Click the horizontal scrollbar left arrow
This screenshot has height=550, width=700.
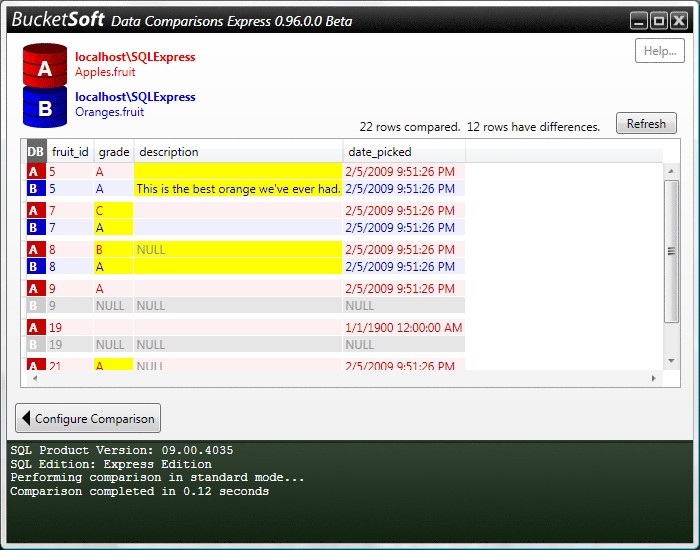pyautogui.click(x=35, y=378)
